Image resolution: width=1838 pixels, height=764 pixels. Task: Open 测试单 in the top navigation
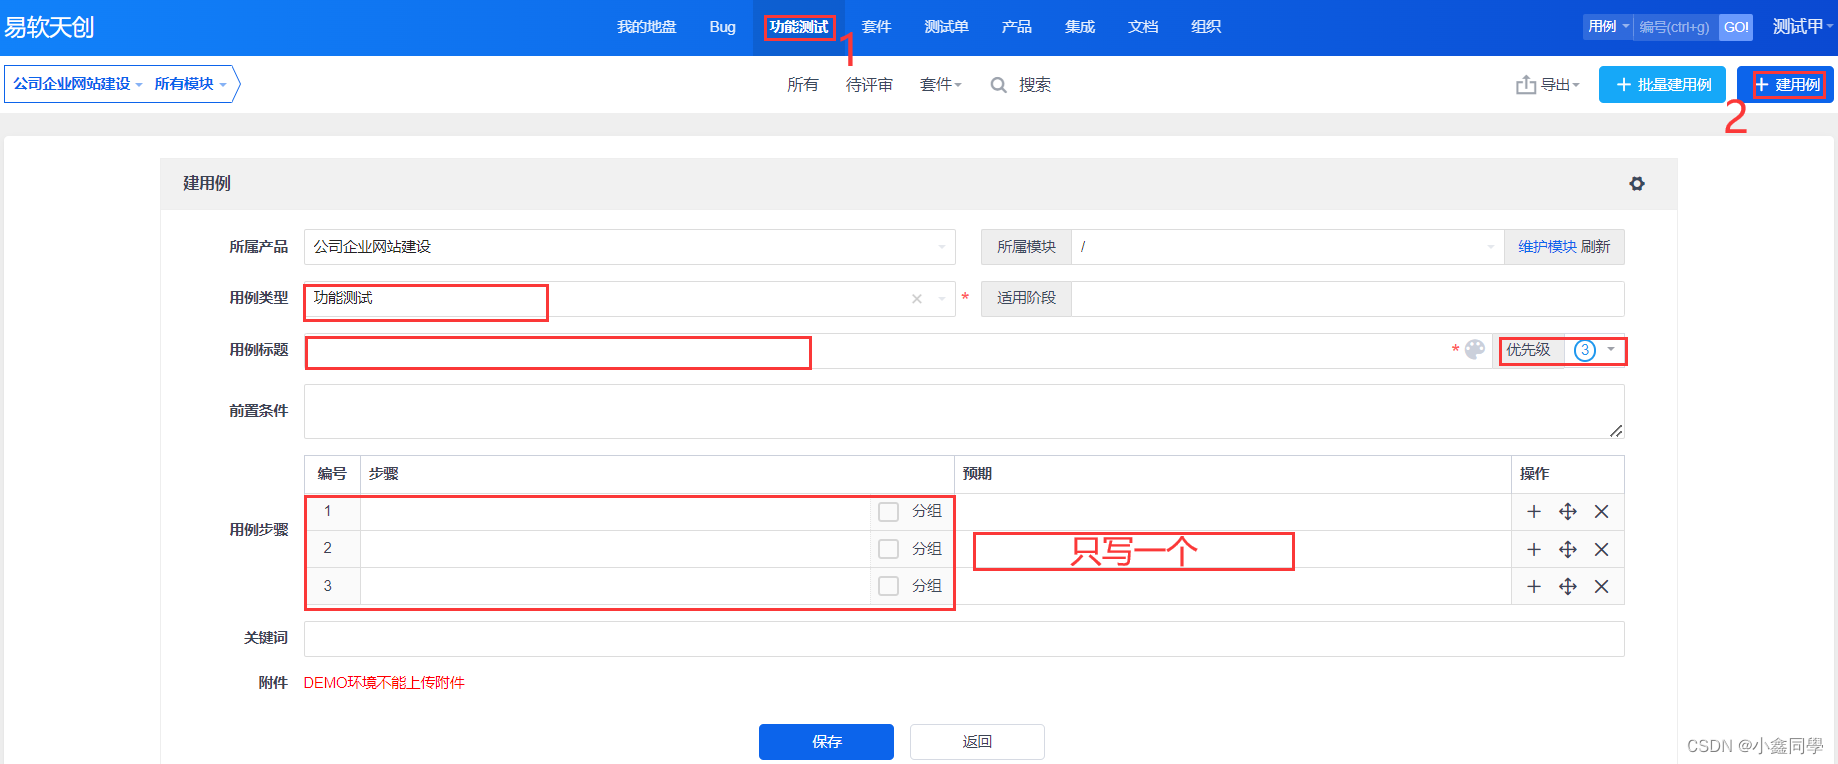click(946, 27)
